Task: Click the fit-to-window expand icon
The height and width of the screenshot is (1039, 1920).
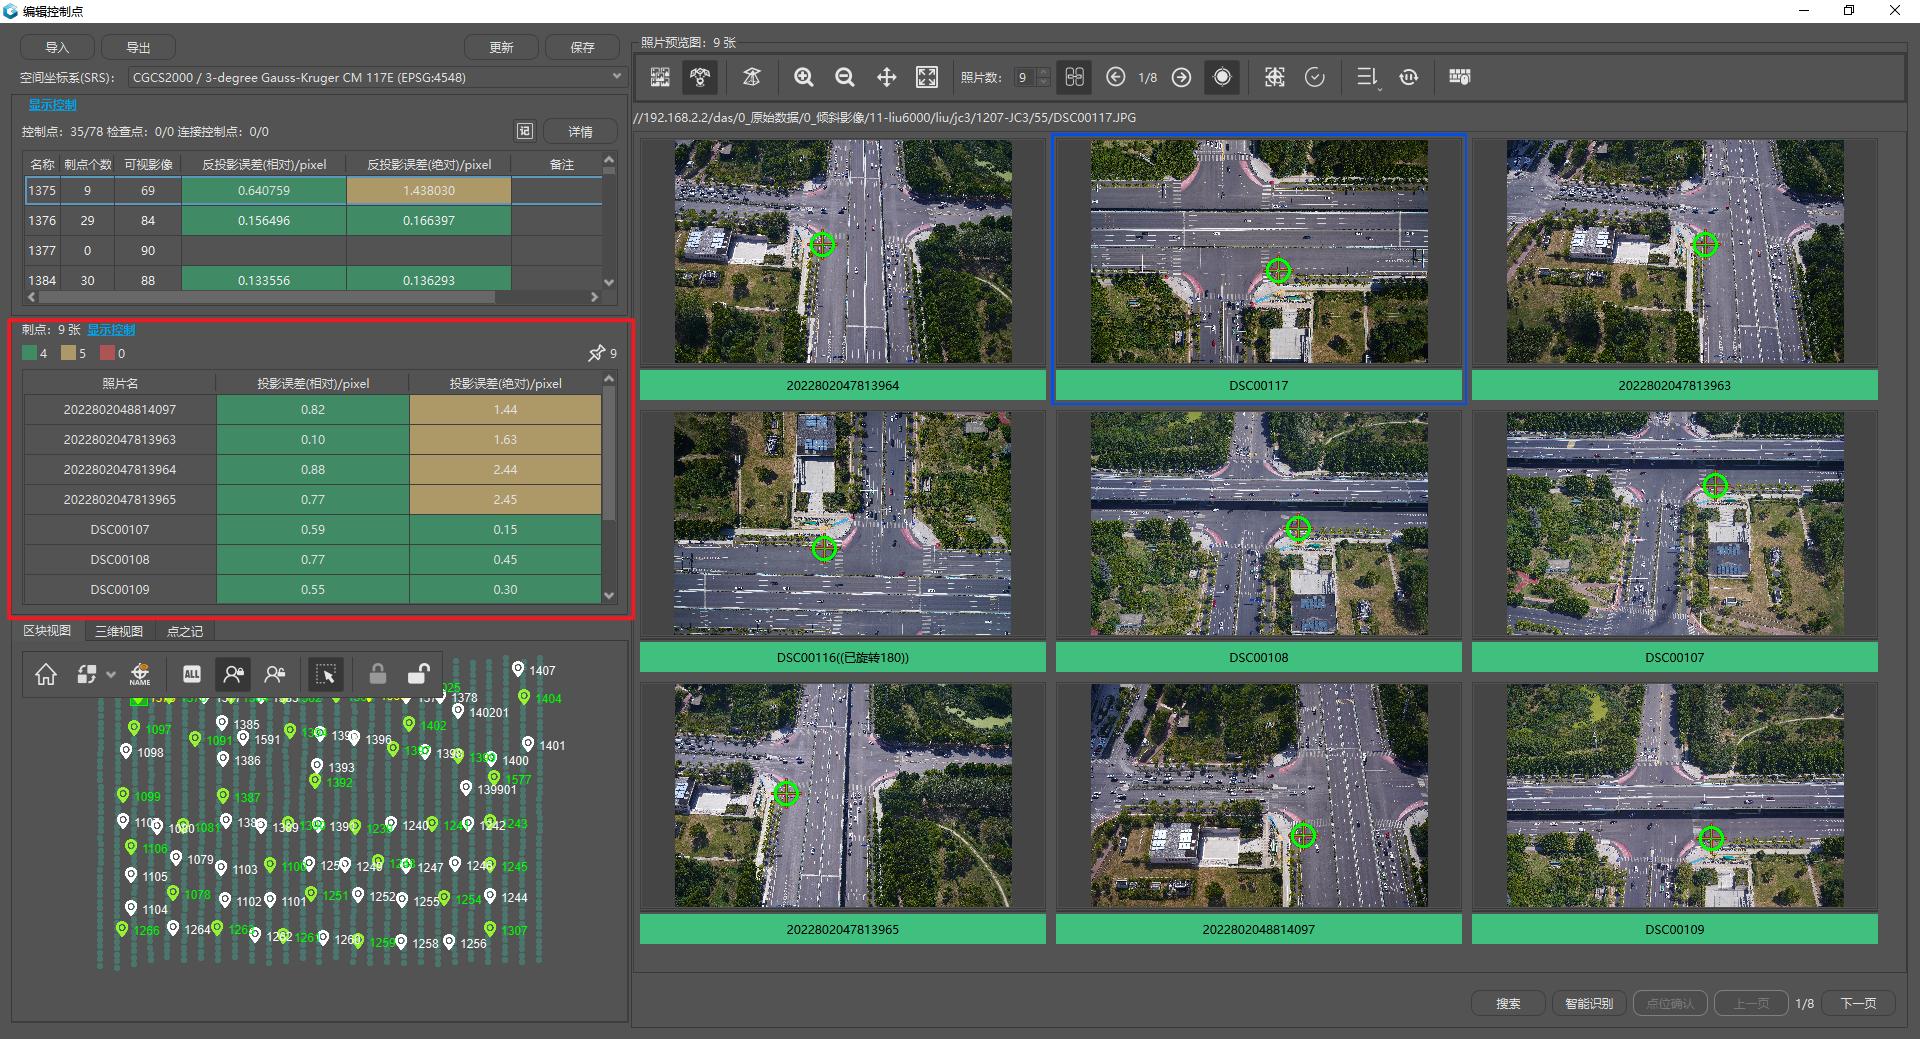Action: tap(927, 77)
